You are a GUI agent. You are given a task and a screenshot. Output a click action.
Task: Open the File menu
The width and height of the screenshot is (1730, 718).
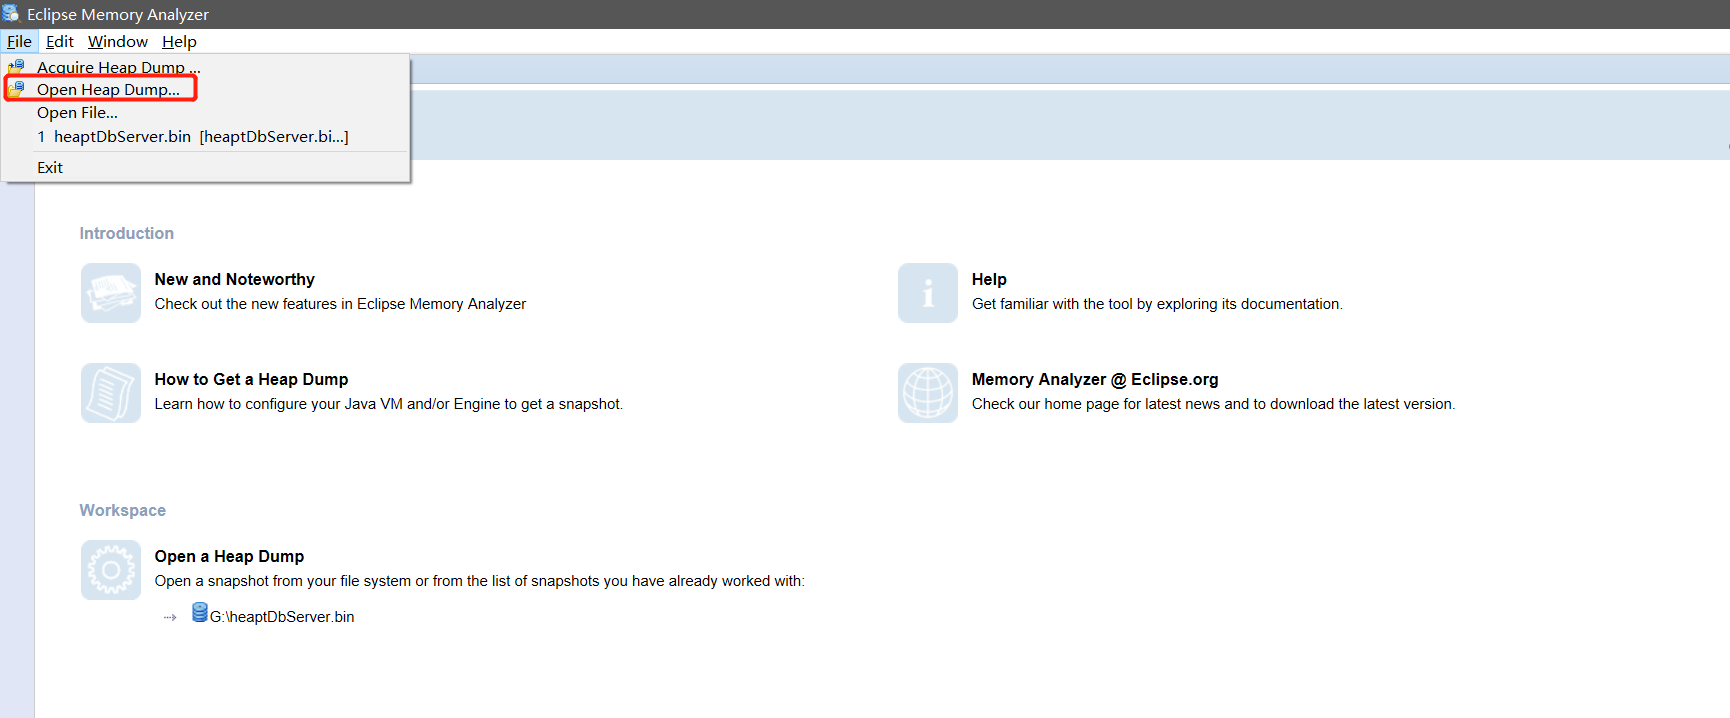19,42
